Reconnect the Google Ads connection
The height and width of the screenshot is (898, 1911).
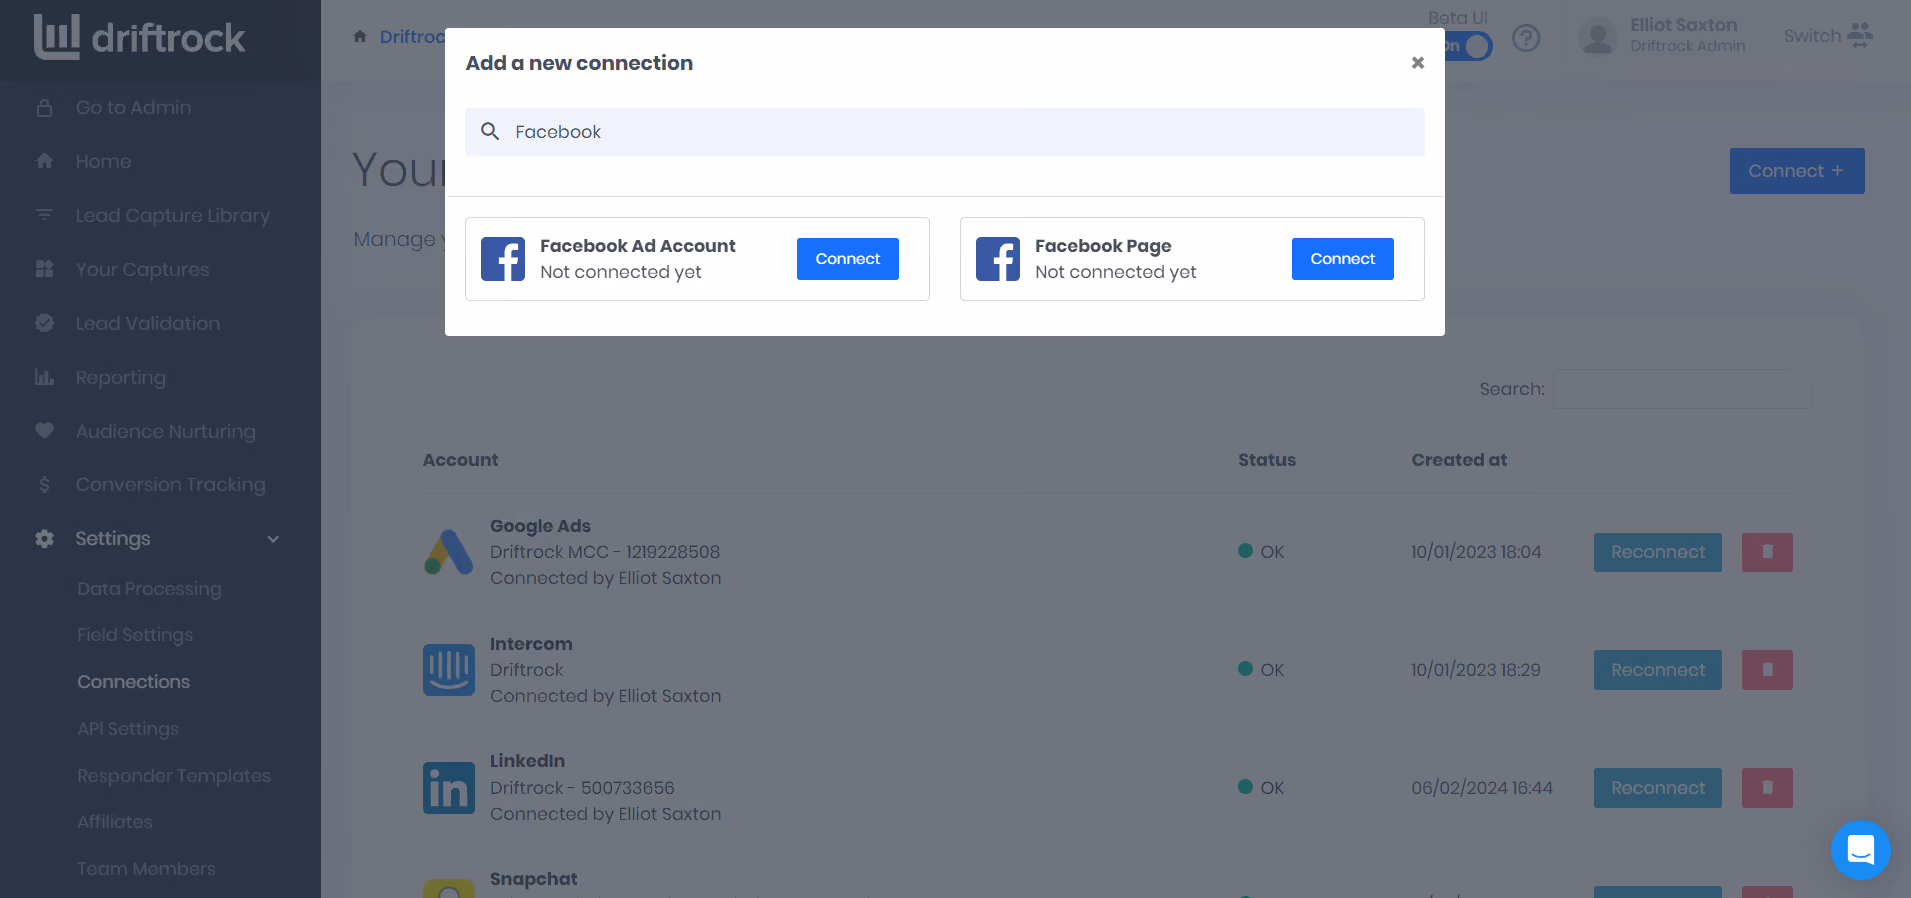[x=1658, y=552]
